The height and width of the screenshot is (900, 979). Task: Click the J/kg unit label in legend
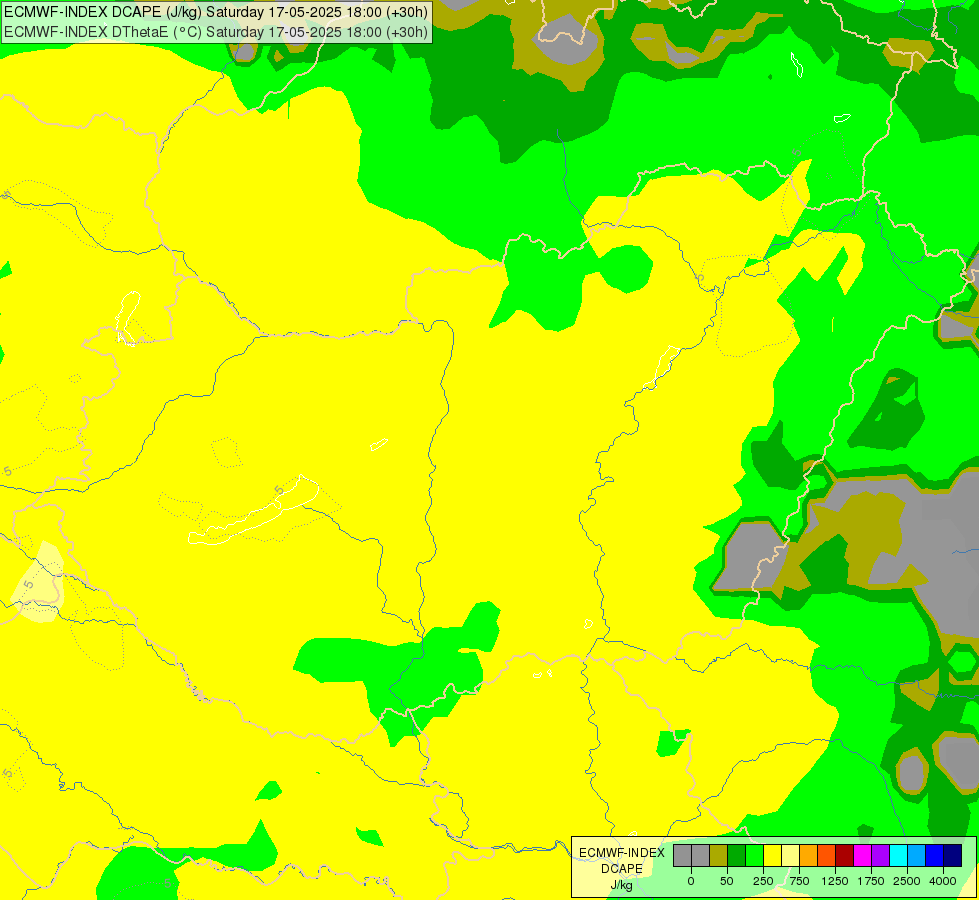622,885
